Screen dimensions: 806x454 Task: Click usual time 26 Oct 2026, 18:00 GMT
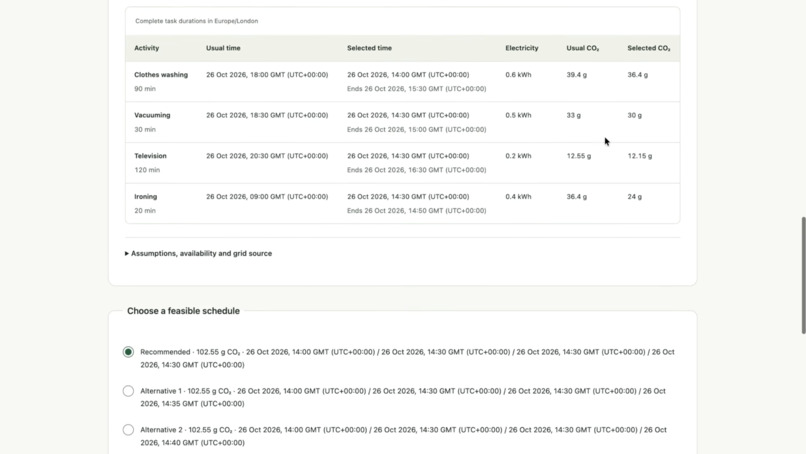point(267,75)
